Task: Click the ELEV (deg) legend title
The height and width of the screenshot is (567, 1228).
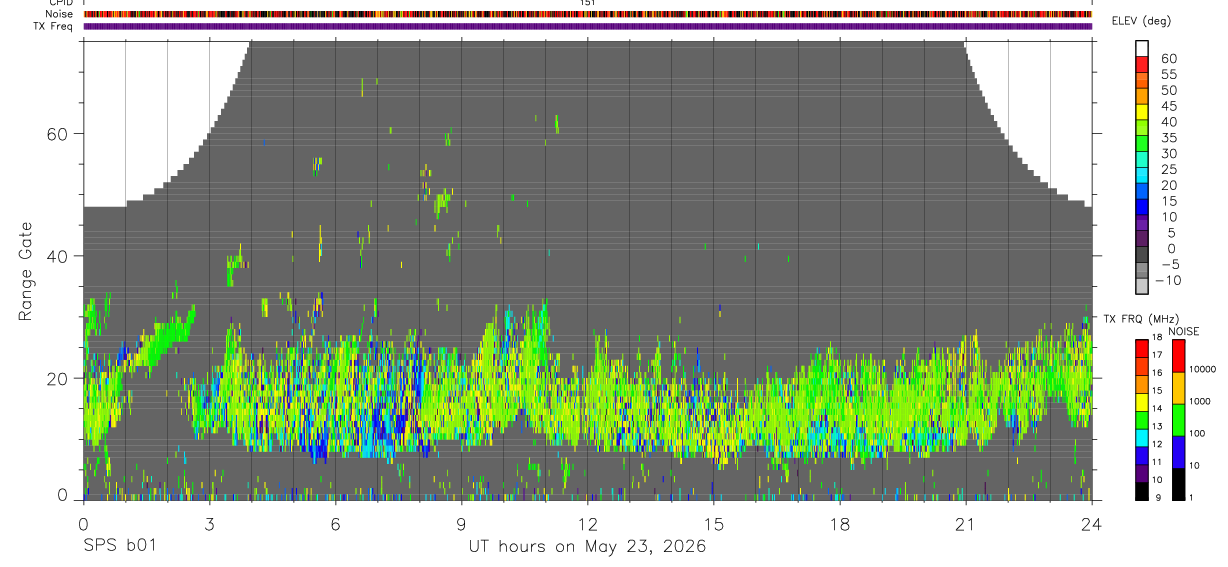Action: point(1141,21)
